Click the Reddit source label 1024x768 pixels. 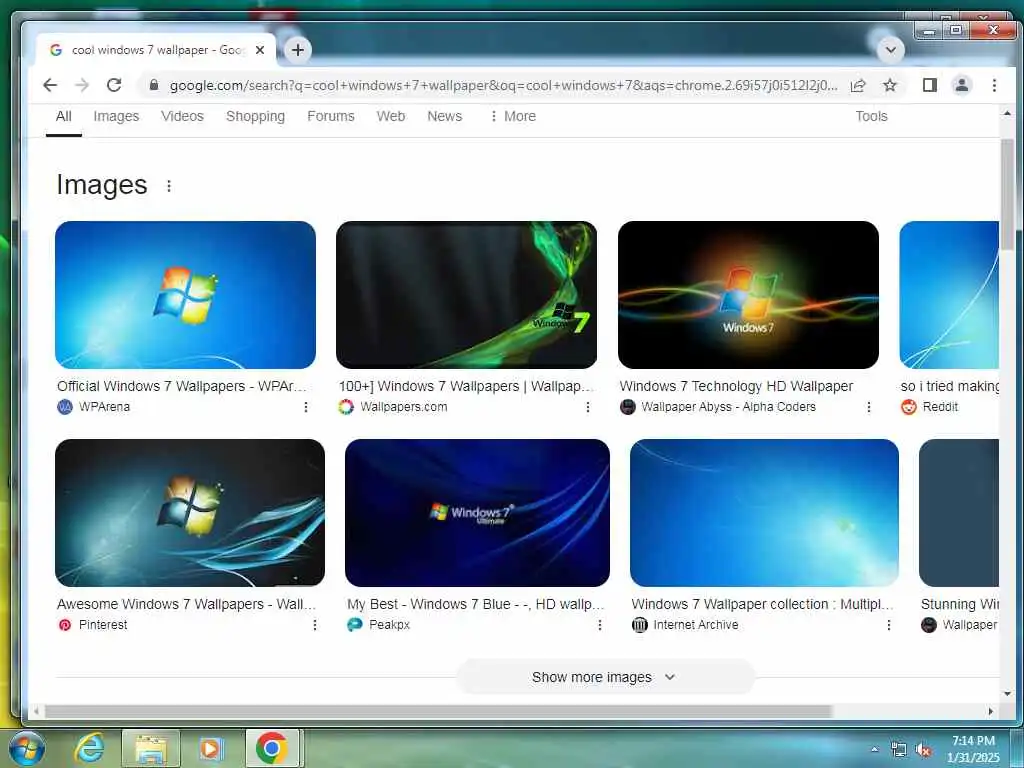pyautogui.click(x=940, y=407)
